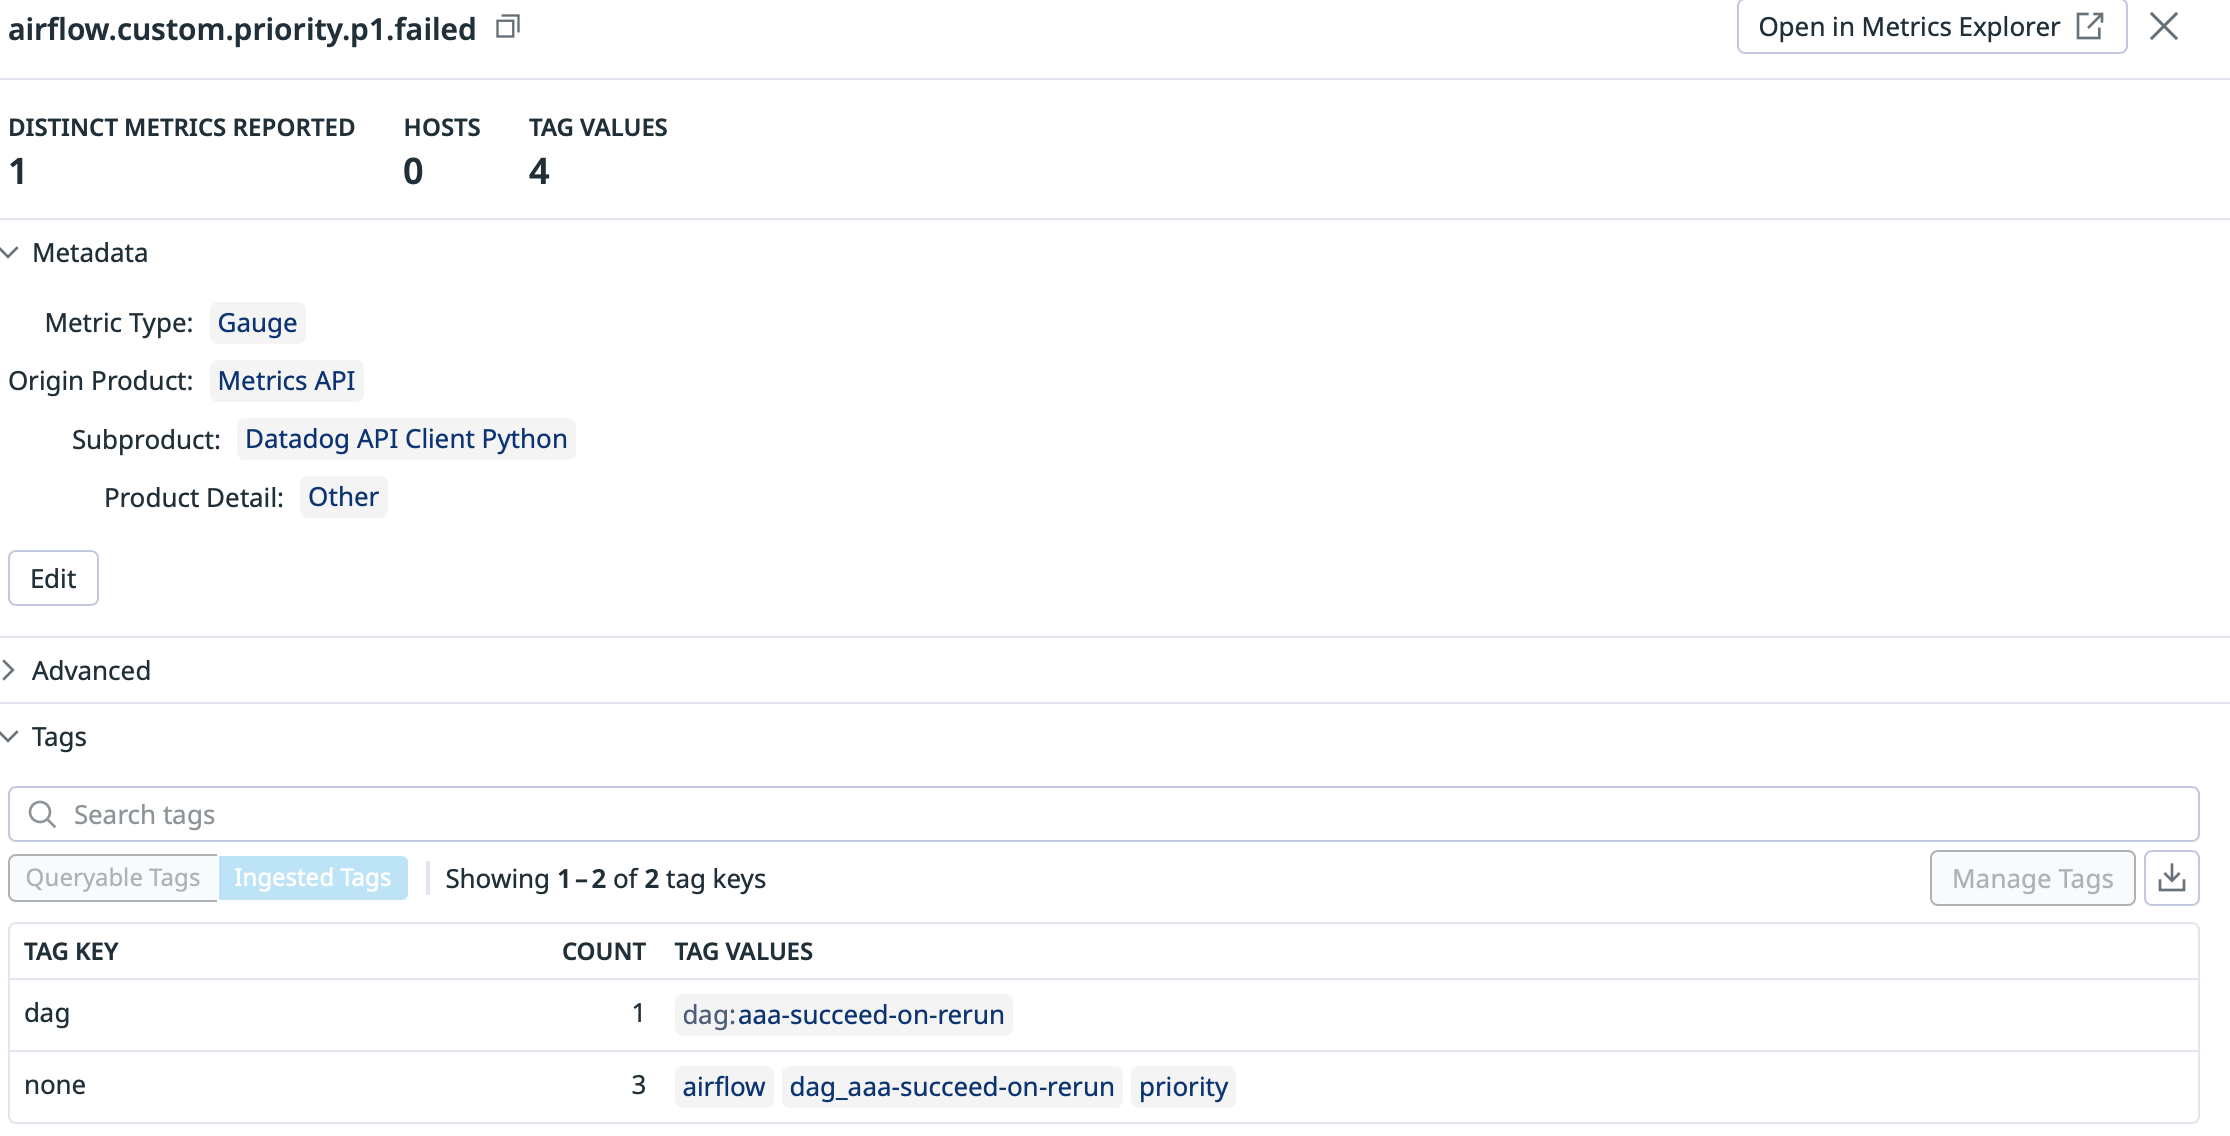This screenshot has height=1136, width=2230.
Task: Select dag:aaa-succeed-on-rerun tag value
Action: coord(842,1015)
